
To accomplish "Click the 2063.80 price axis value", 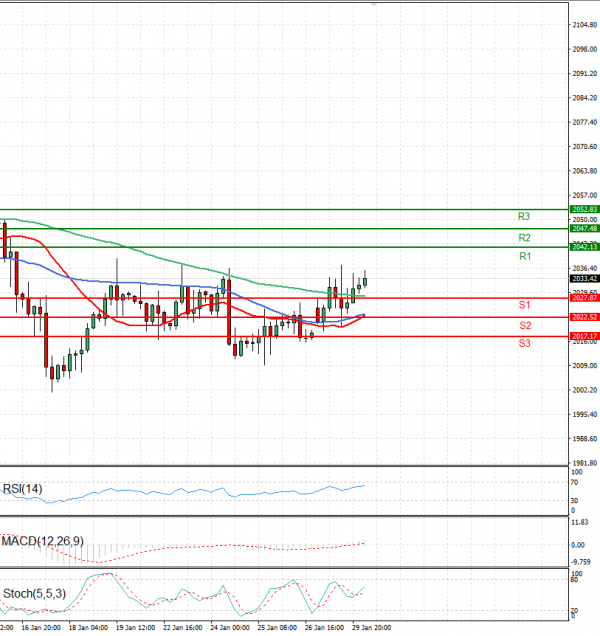I will coord(585,171).
